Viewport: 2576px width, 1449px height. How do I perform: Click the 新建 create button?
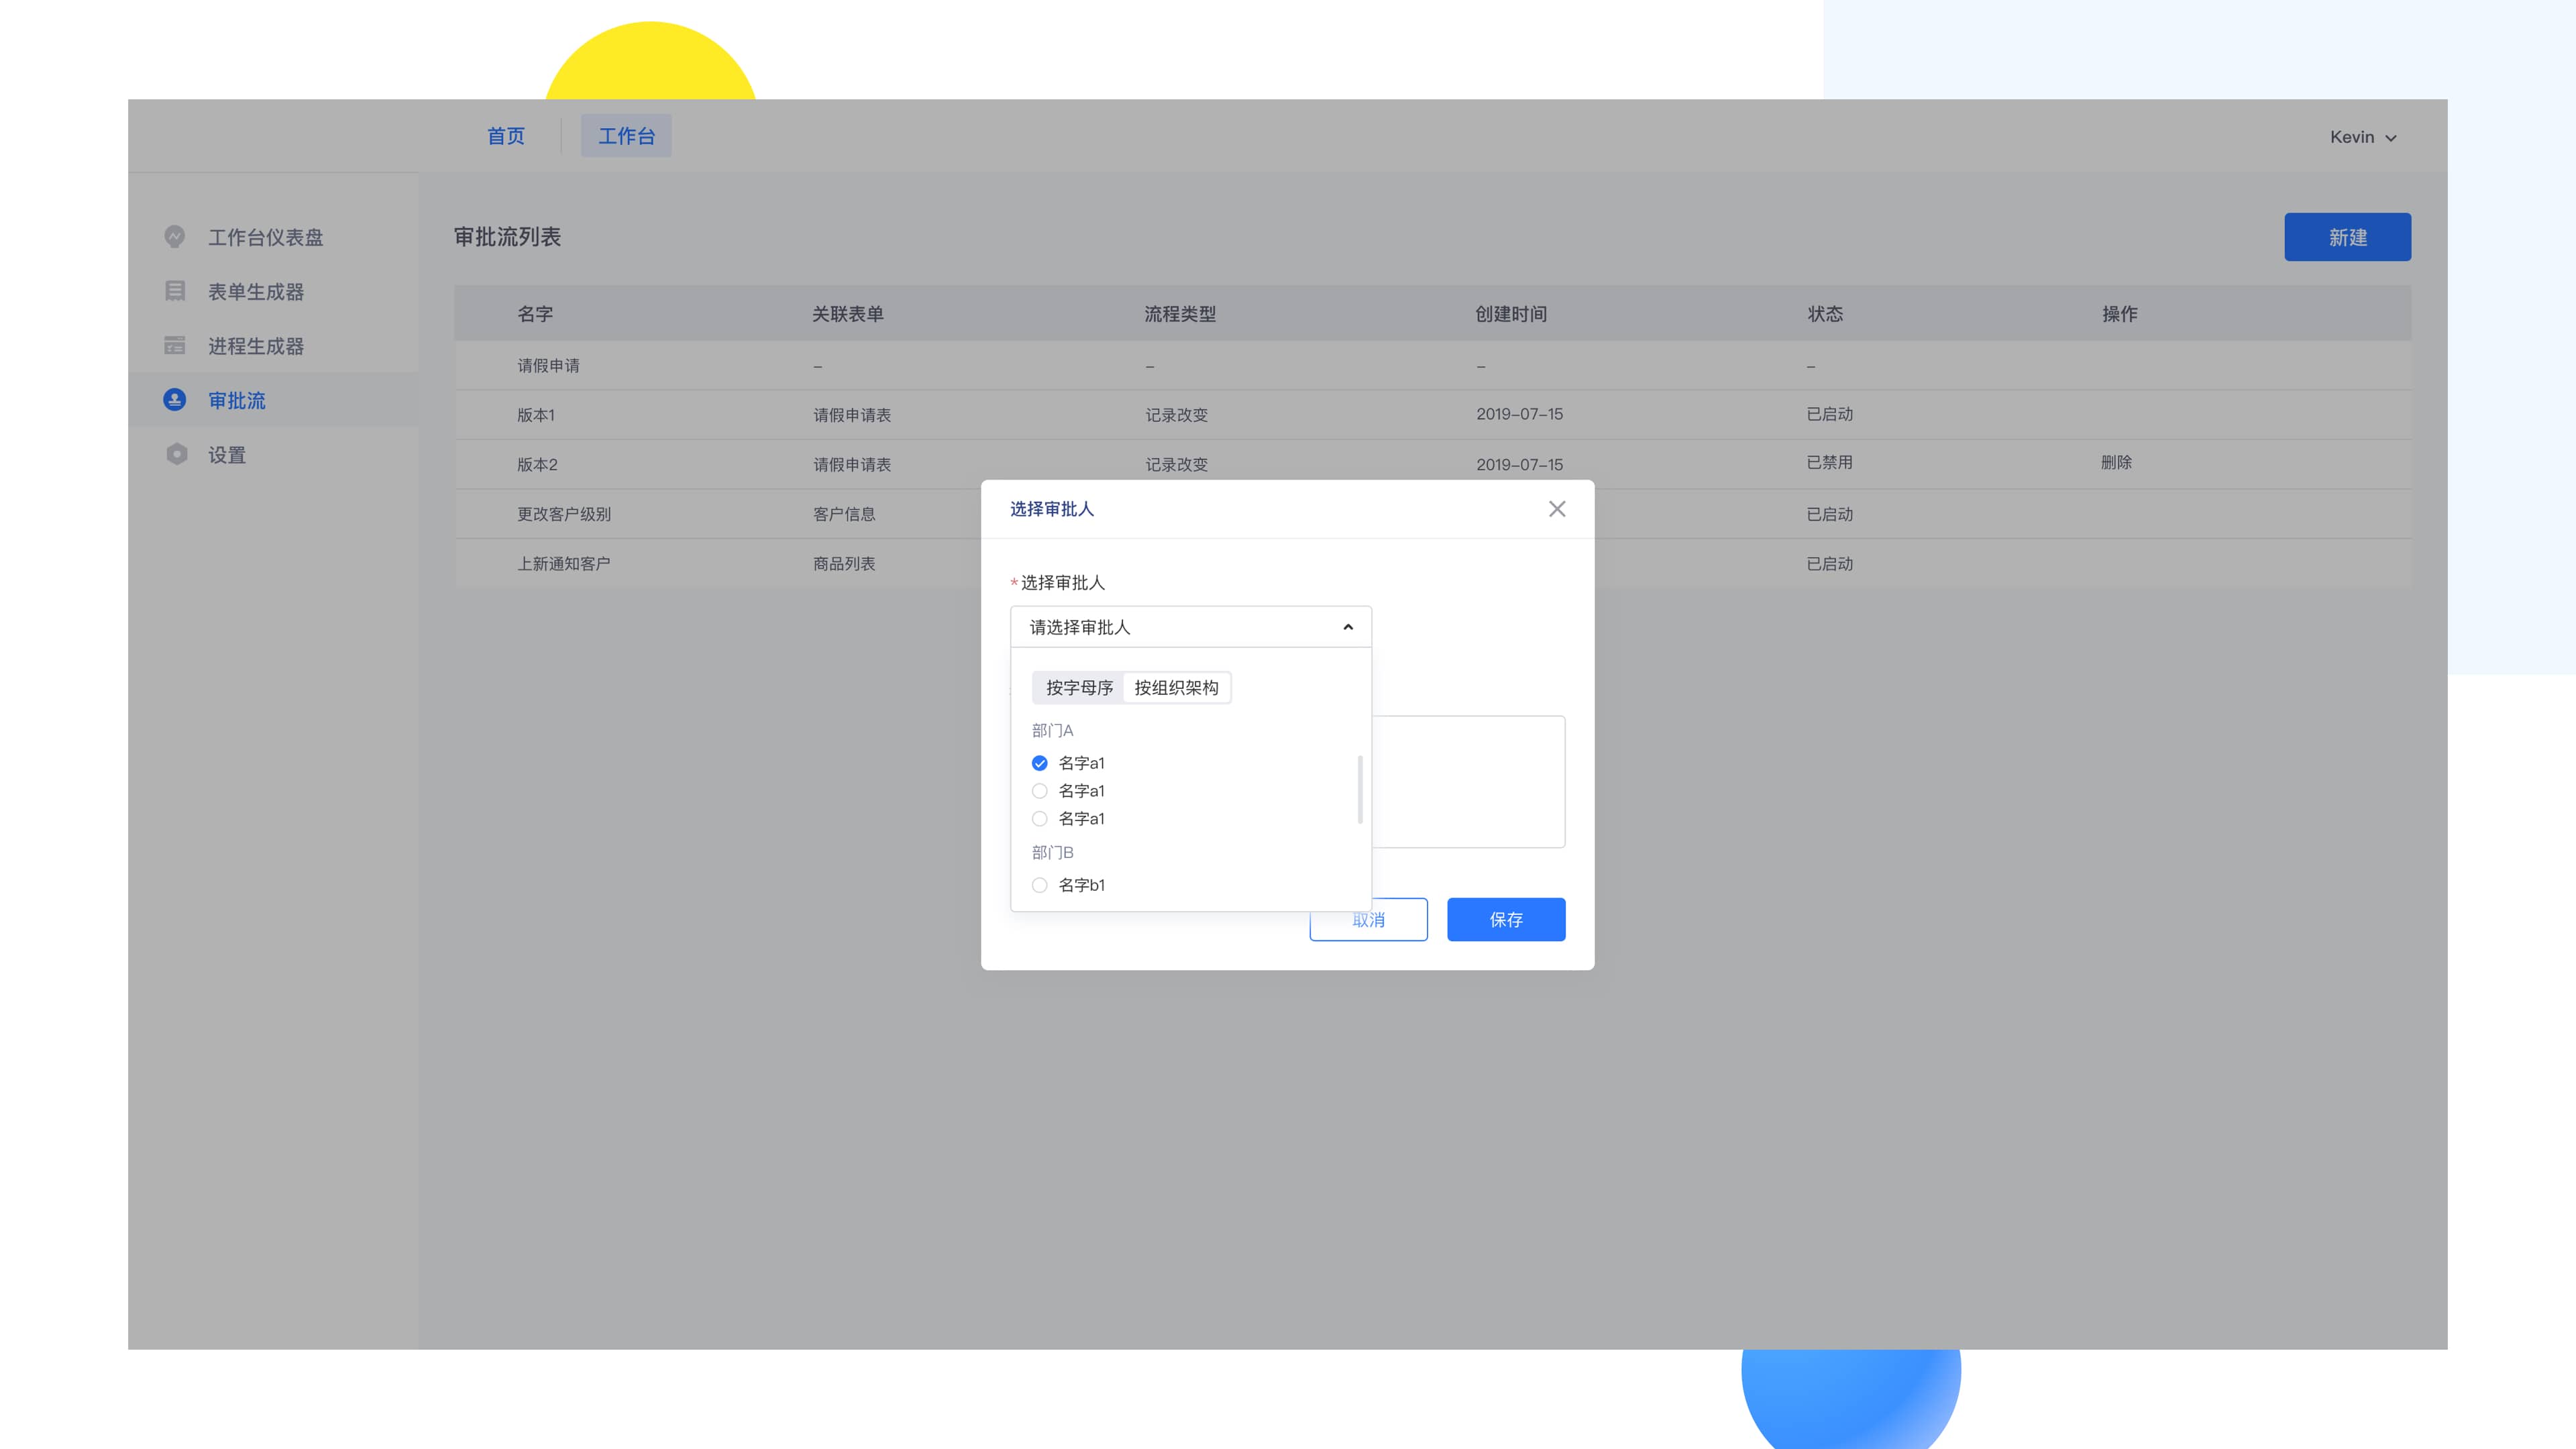click(2347, 237)
